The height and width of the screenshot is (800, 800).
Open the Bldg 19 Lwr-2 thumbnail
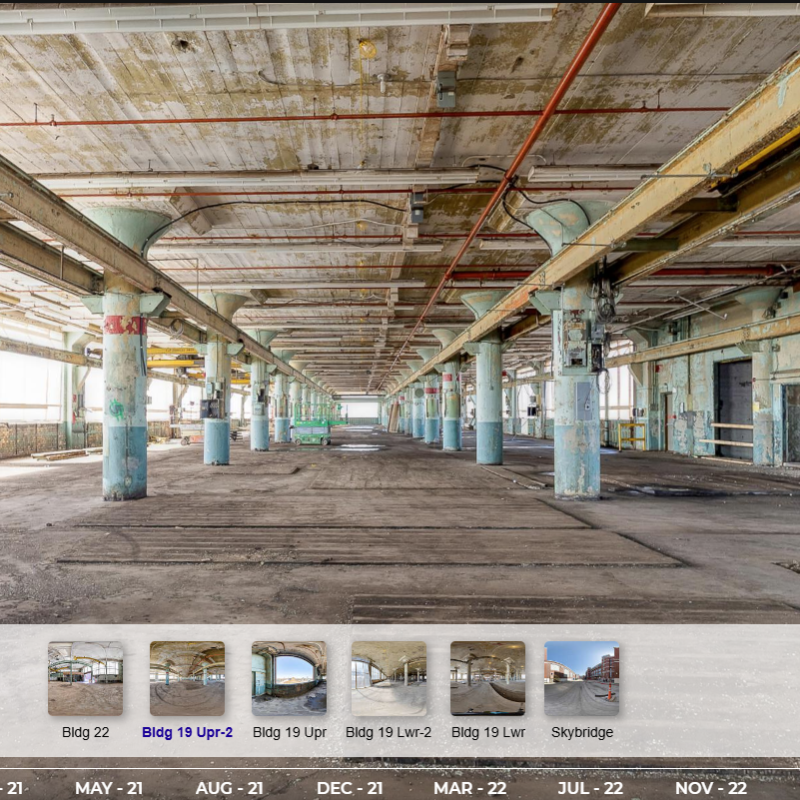pos(389,678)
